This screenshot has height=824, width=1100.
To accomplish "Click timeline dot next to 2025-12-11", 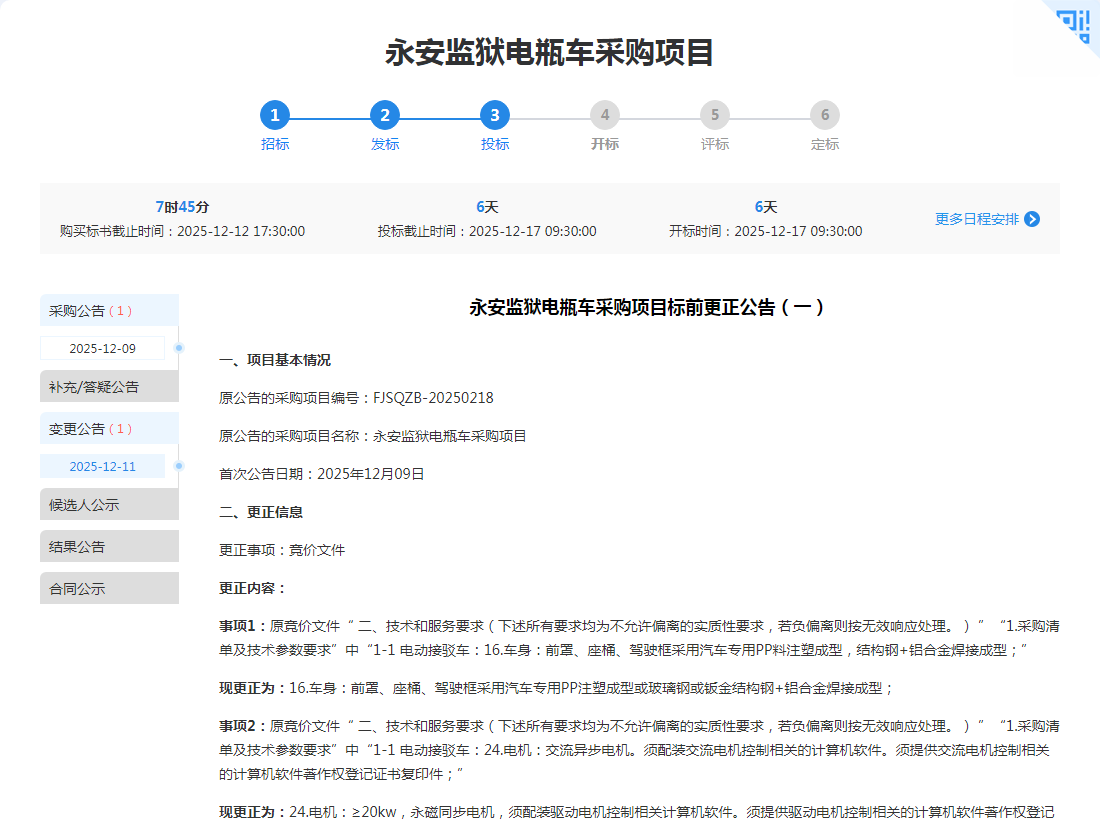I will 179,466.
